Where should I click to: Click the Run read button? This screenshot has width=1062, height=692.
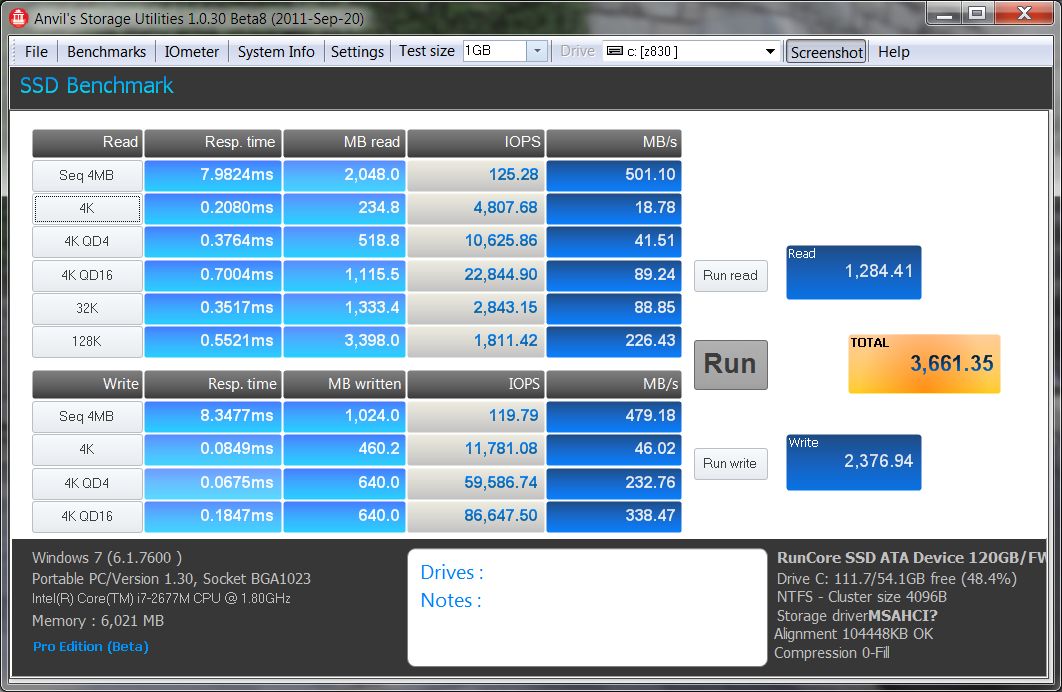coord(730,276)
